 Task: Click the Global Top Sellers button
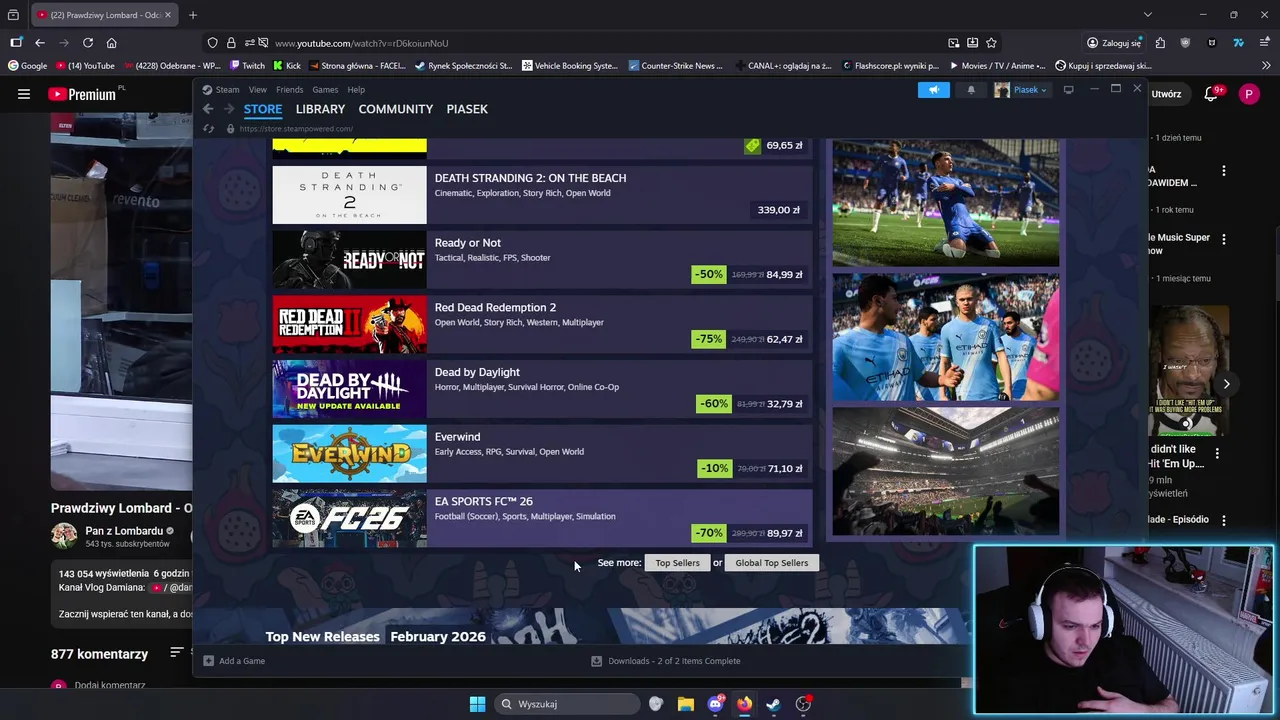pos(772,563)
